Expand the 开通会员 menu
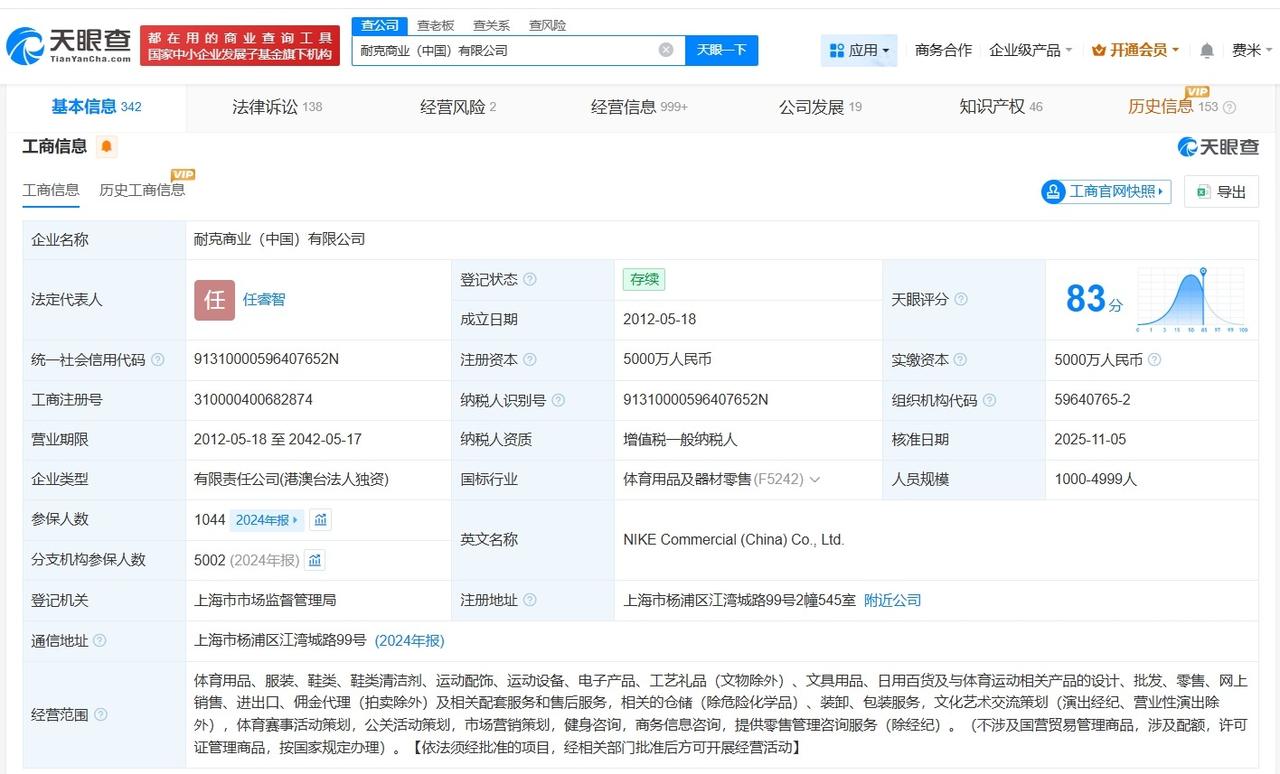The width and height of the screenshot is (1280, 774). click(1136, 50)
